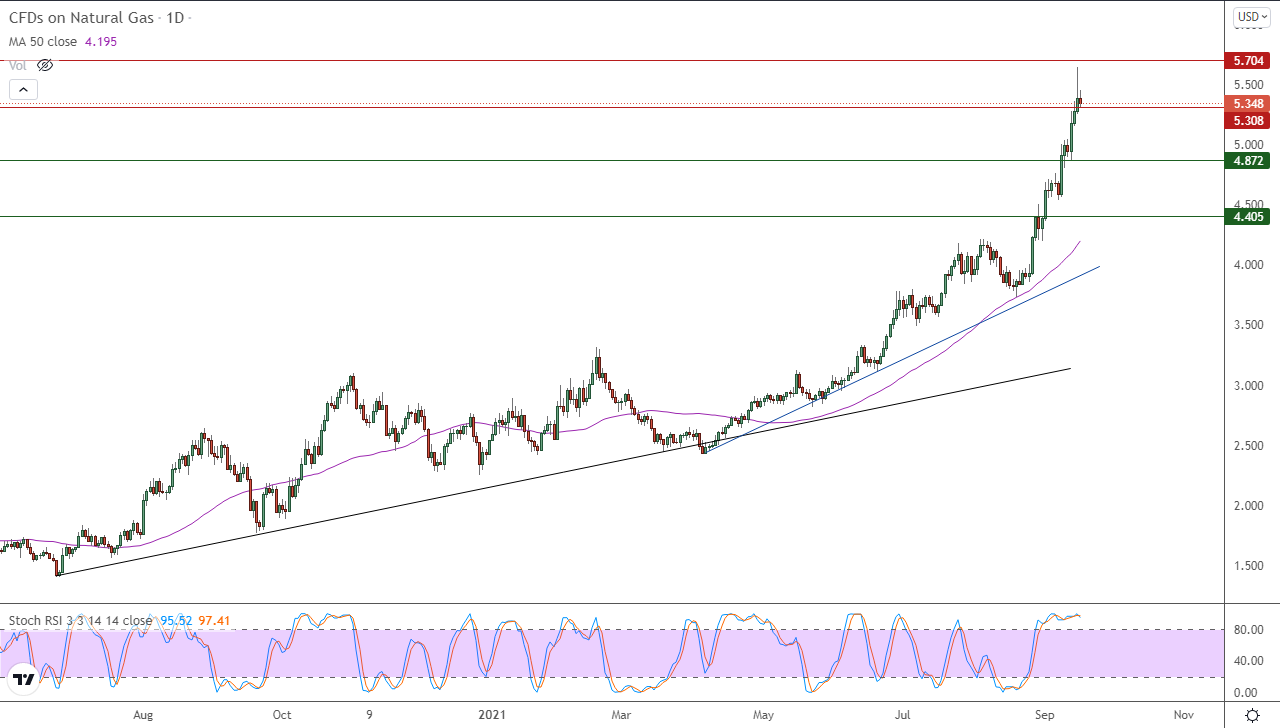The width and height of the screenshot is (1280, 728).
Task: Select the "Stoch RSI 3 3 14 14 close" legend
Action: point(81,621)
